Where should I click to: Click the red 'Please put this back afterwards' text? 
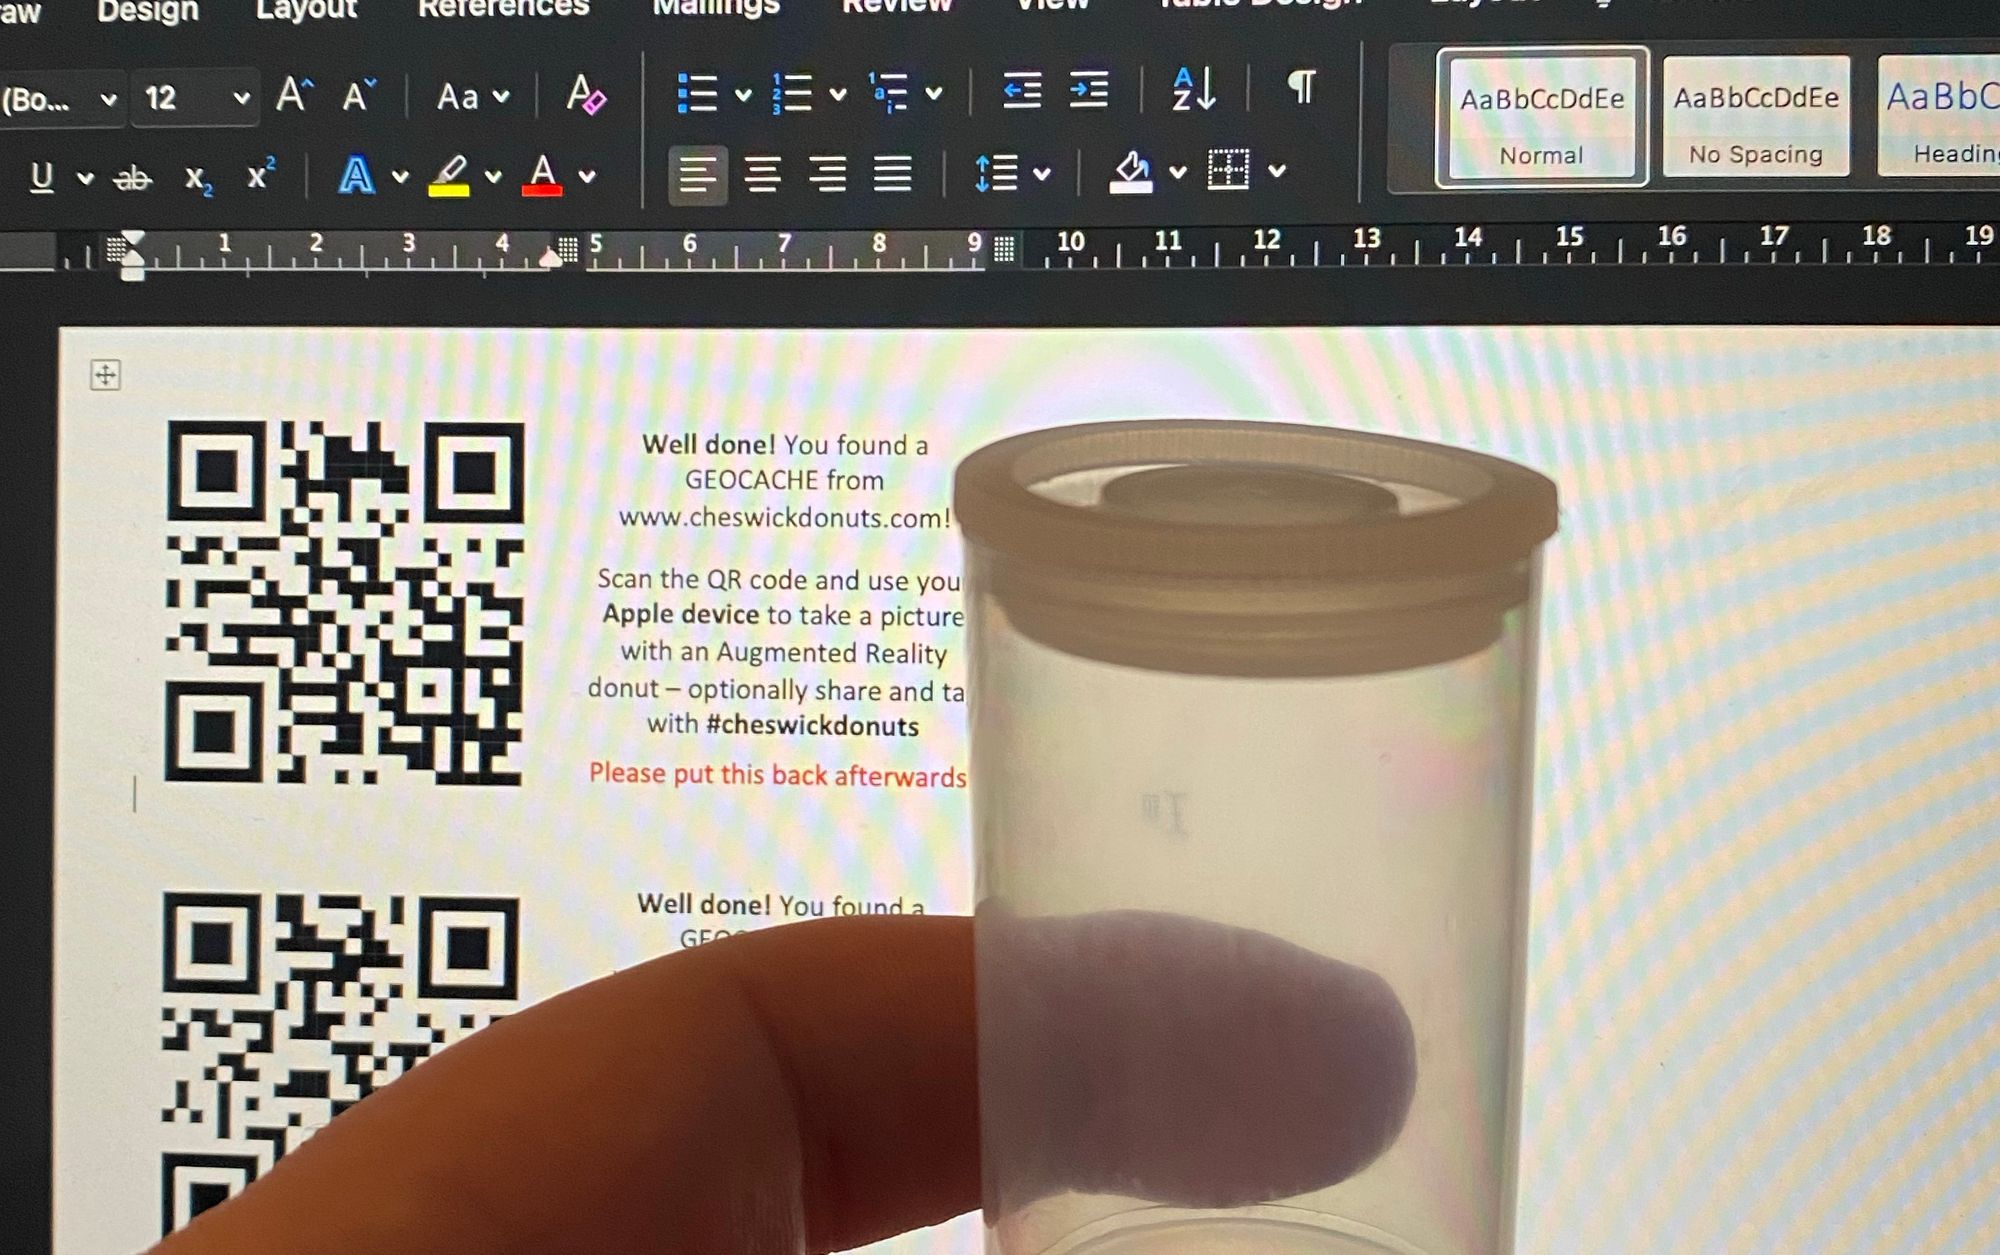click(778, 775)
